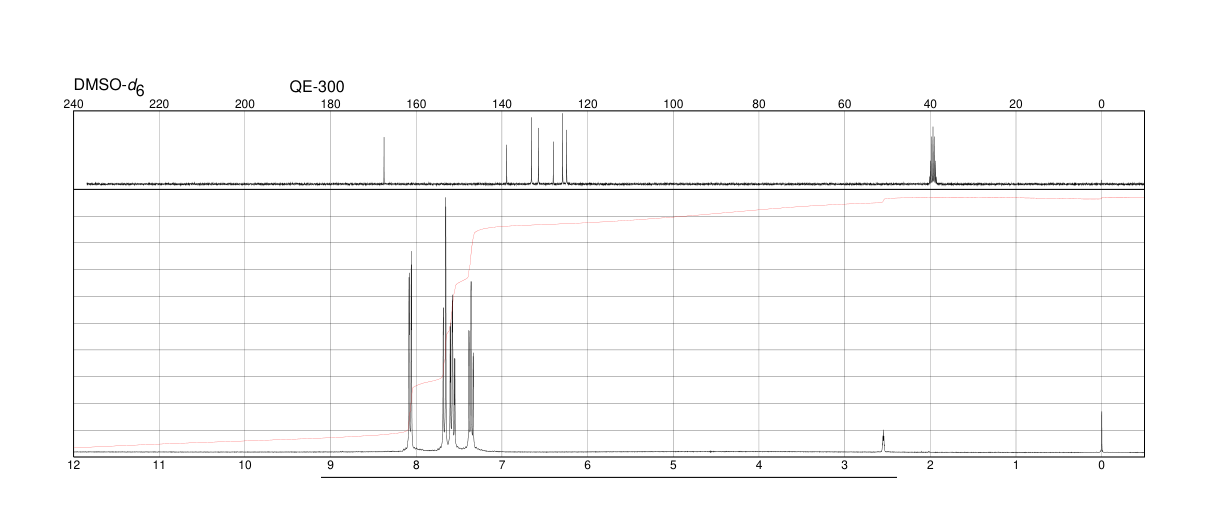Click the 0 label on the proton axis
The height and width of the screenshot is (528, 1224).
1102,465
